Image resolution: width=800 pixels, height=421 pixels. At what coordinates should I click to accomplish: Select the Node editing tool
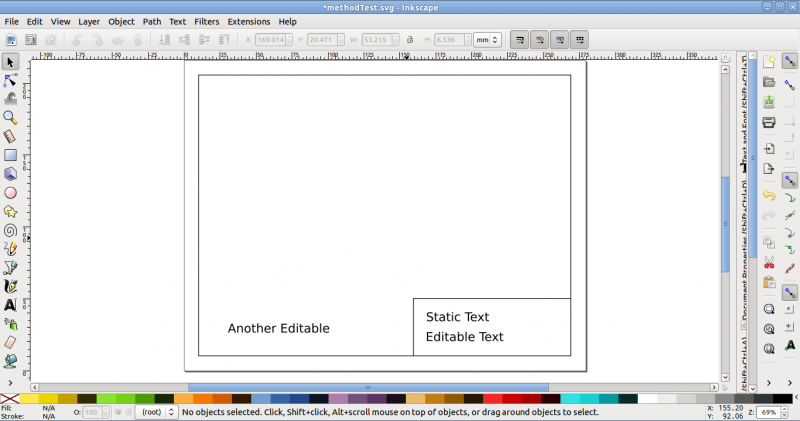10,81
